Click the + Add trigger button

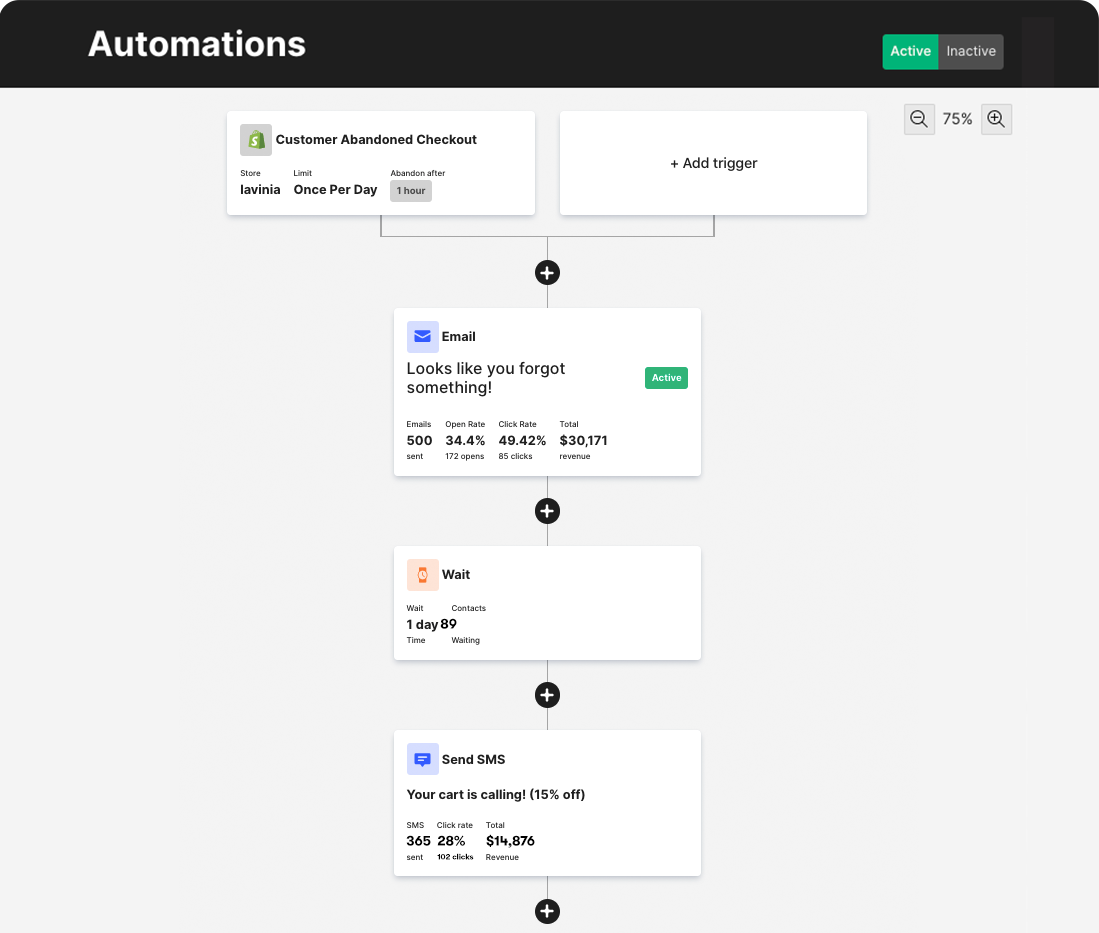713,163
